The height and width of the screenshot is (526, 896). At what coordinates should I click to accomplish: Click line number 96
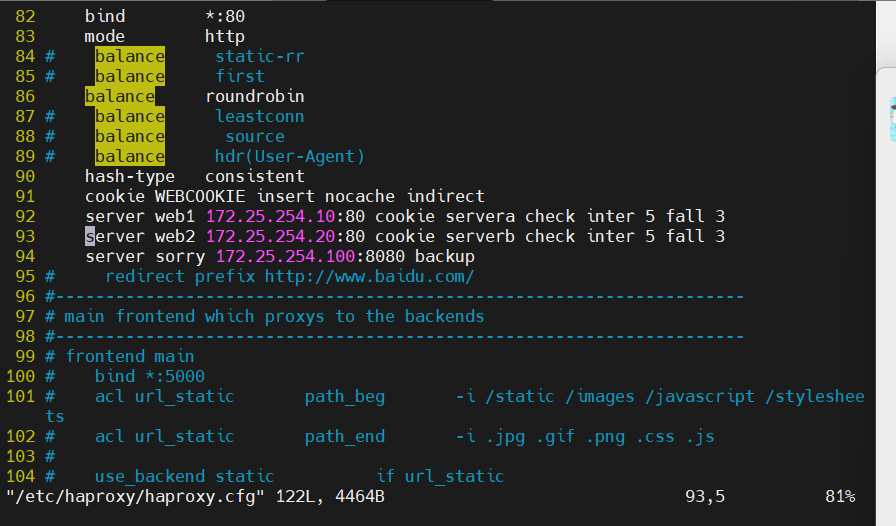pos(25,296)
